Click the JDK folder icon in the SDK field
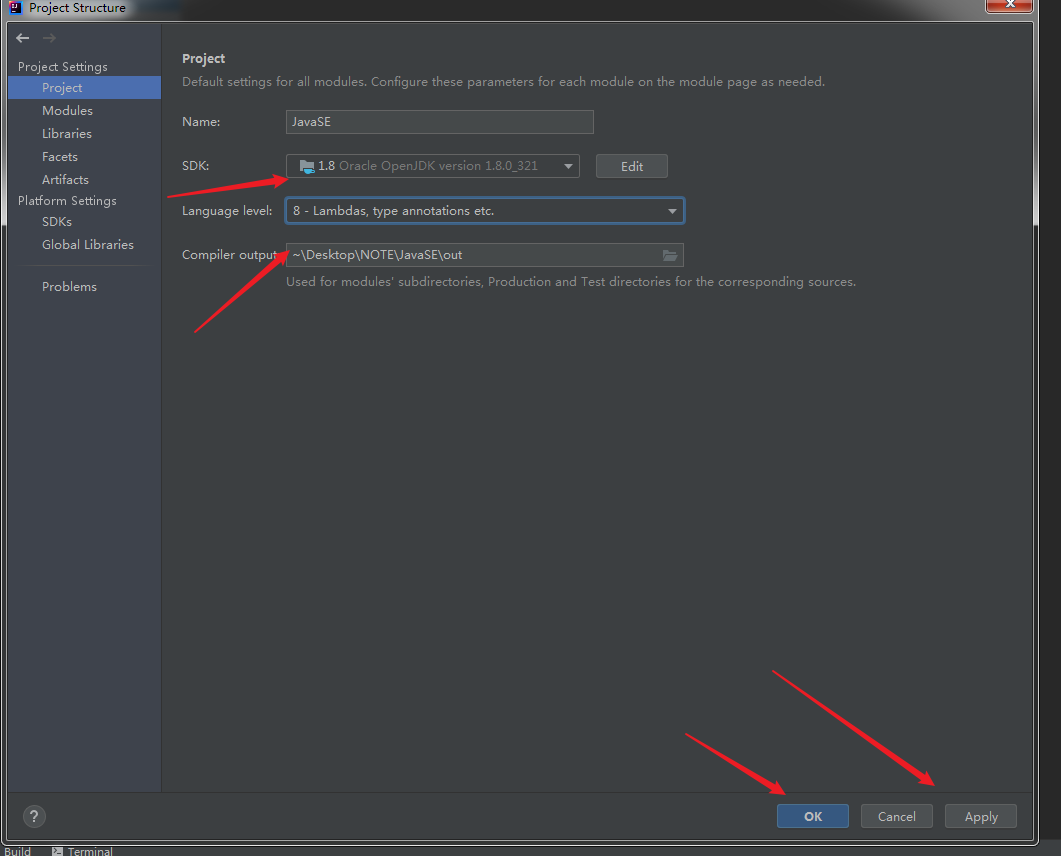The height and width of the screenshot is (856, 1061). (307, 166)
